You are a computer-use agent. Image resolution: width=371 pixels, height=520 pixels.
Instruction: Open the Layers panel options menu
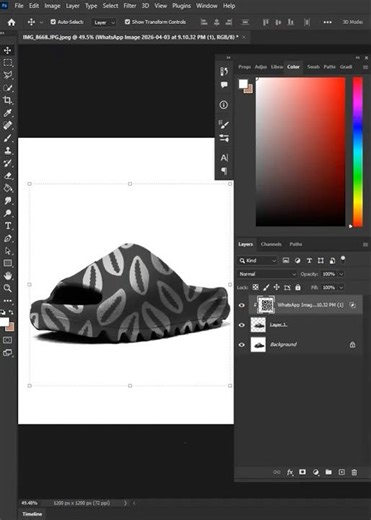click(x=365, y=244)
